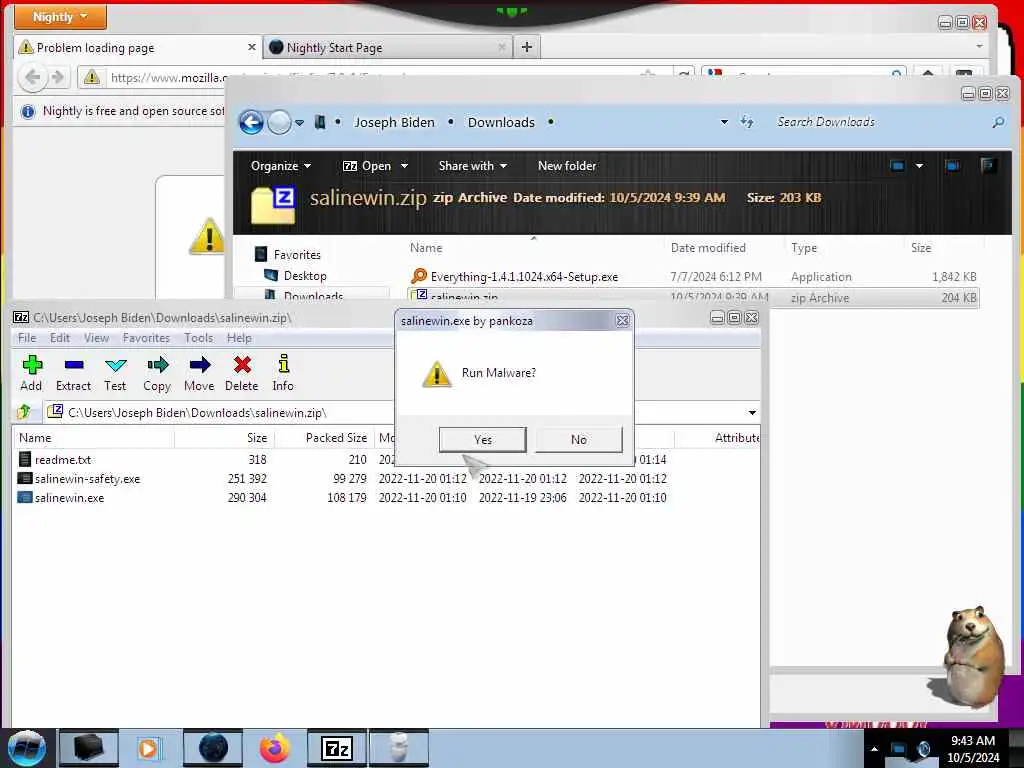Go up one folder level in 7-Zip
This screenshot has height=768, width=1024.
pos(24,412)
